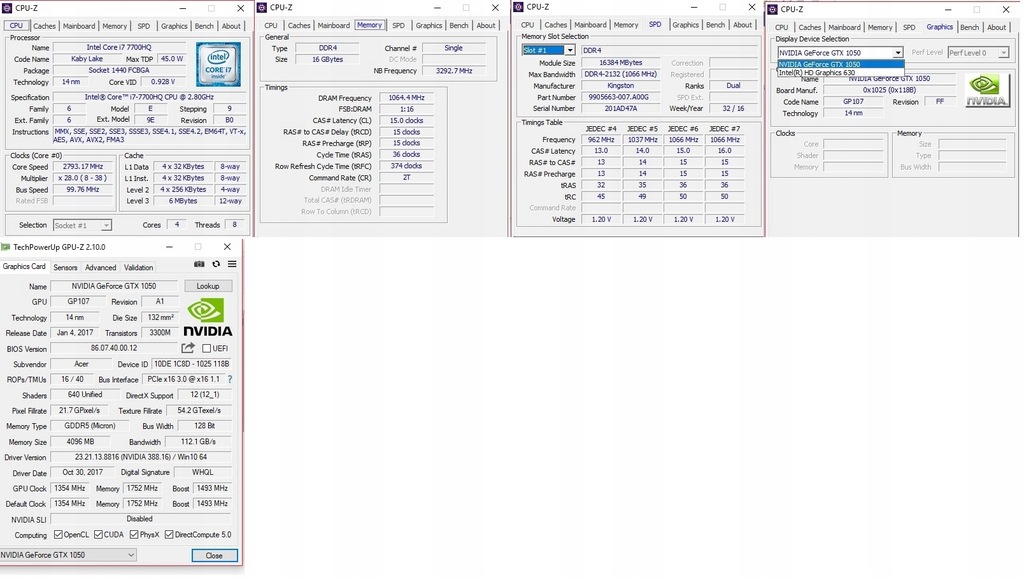Toggle the CUDA checkbox
This screenshot has height=580, width=1024.
[98, 534]
